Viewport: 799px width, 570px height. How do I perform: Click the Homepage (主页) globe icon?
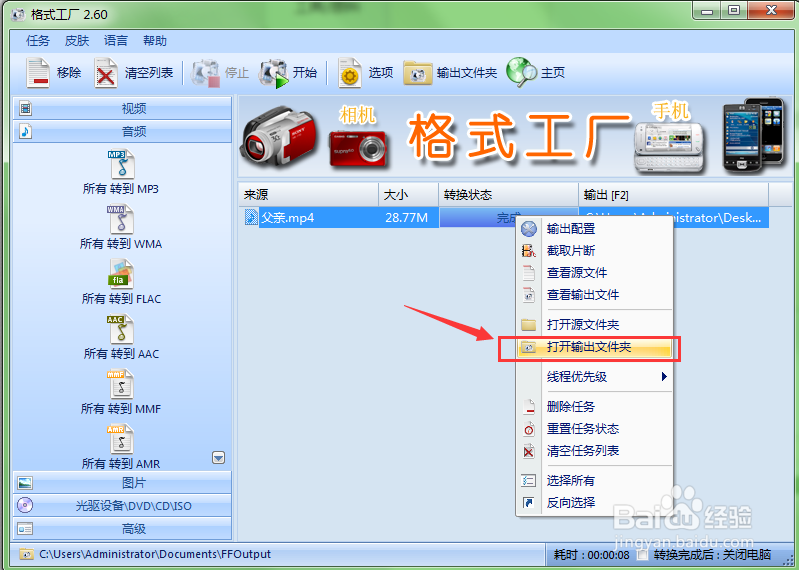coord(521,72)
